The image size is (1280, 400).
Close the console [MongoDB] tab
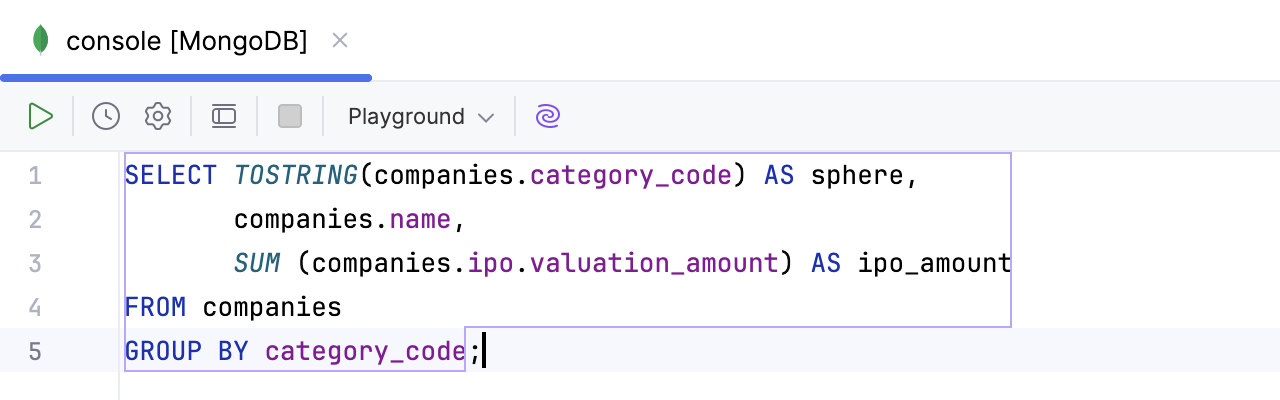point(340,40)
